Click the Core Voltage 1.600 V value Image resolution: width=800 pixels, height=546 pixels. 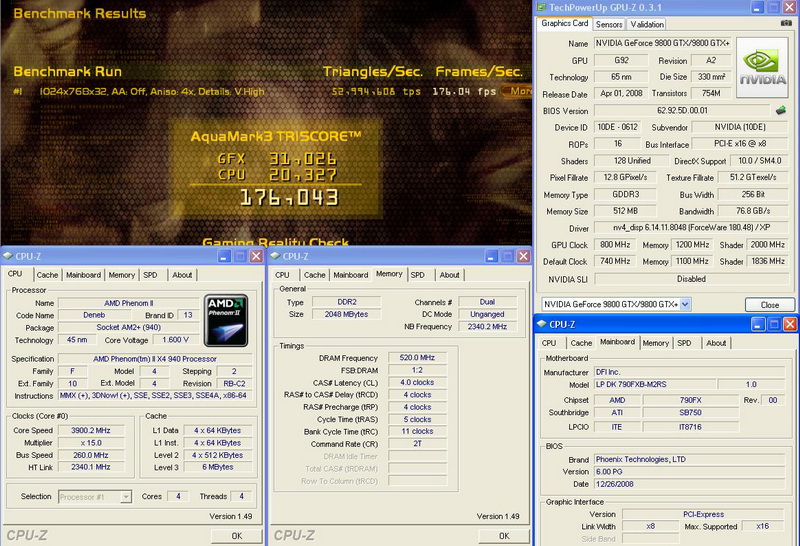(x=175, y=340)
